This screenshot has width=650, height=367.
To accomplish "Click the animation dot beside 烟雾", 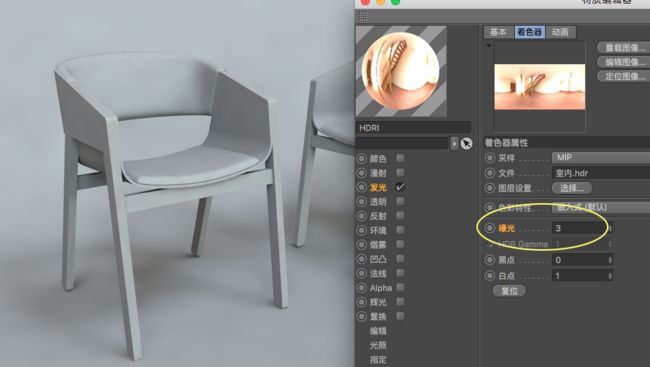I will (361, 245).
